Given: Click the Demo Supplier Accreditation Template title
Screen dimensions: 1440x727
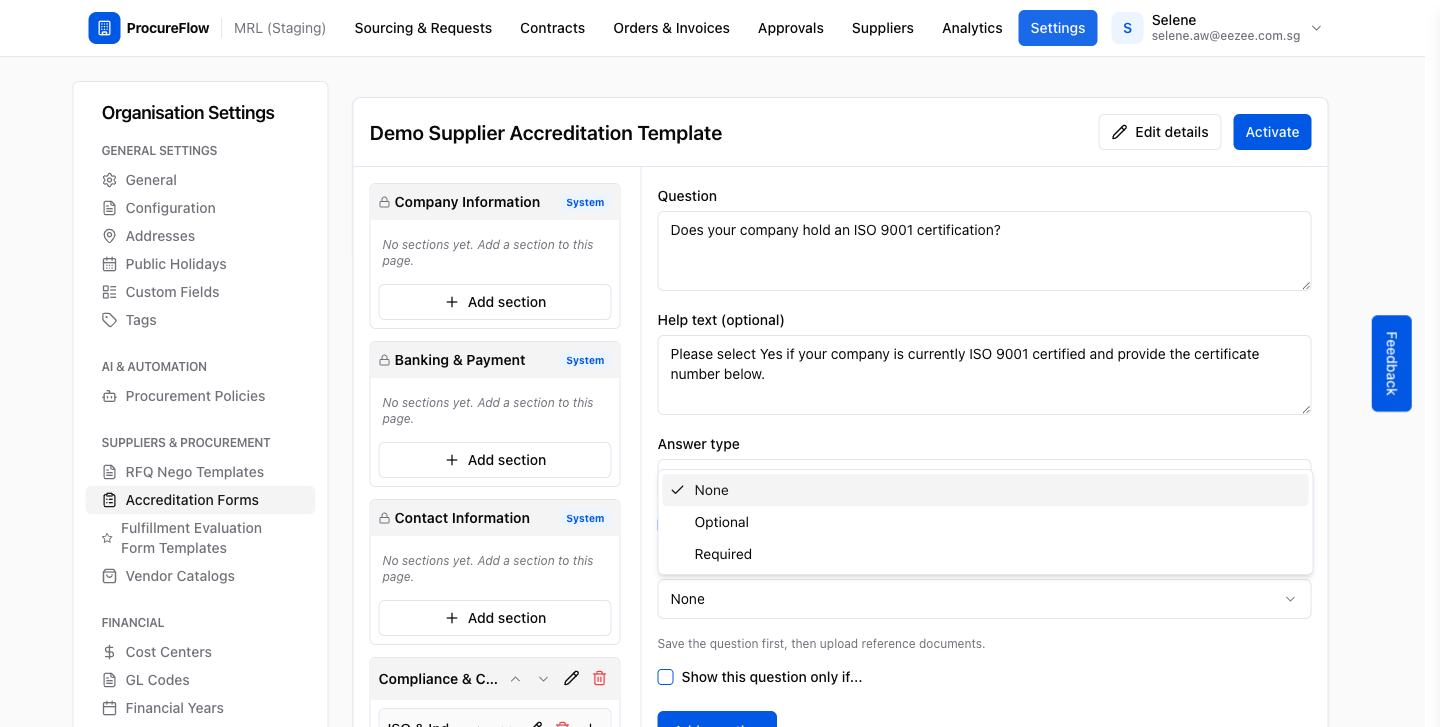Looking at the screenshot, I should (x=546, y=133).
